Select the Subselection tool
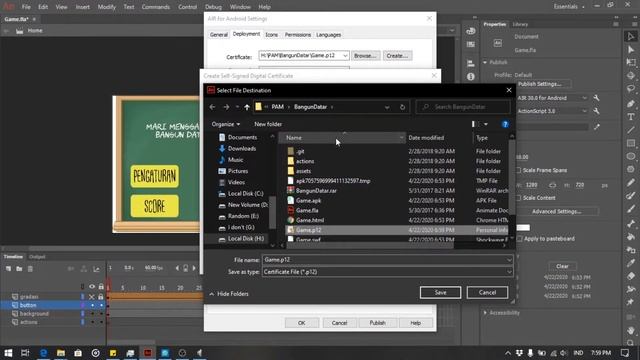The image size is (640, 360). pos(631,50)
